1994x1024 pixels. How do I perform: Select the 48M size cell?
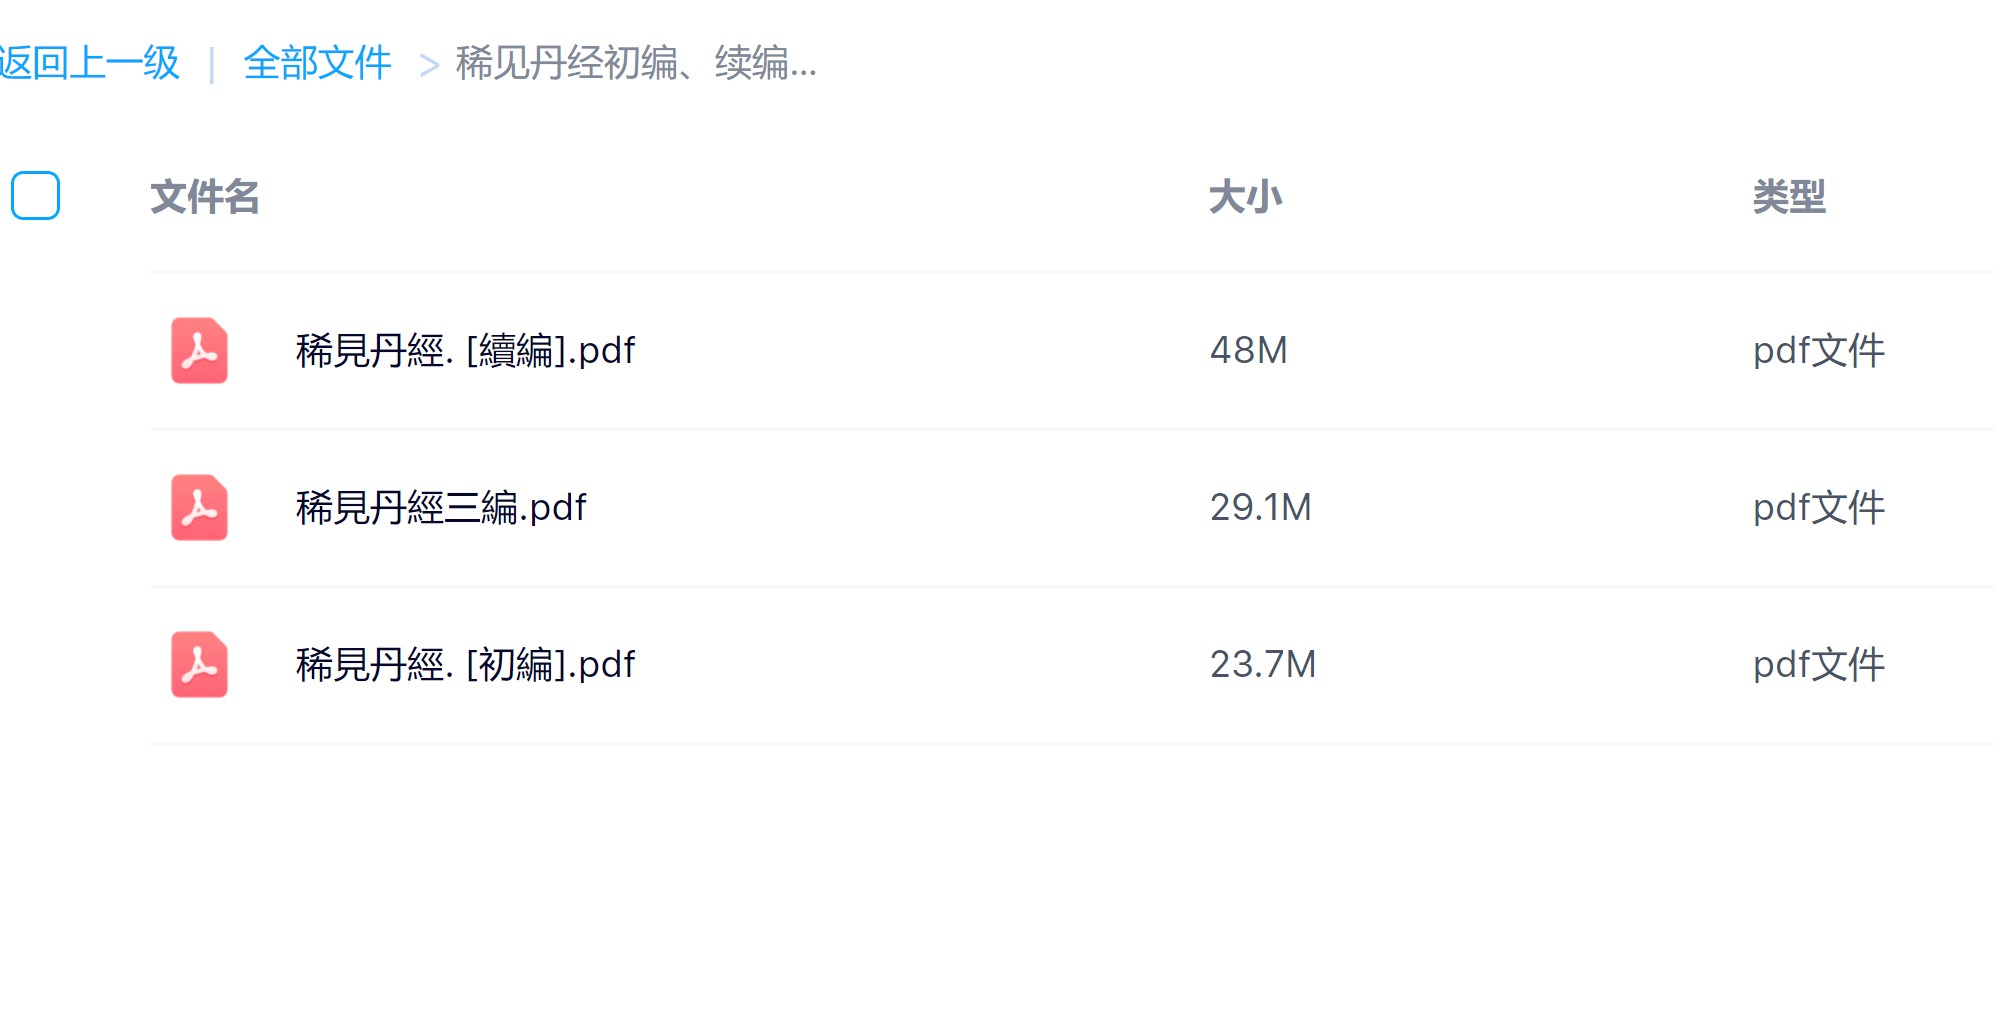[1249, 350]
